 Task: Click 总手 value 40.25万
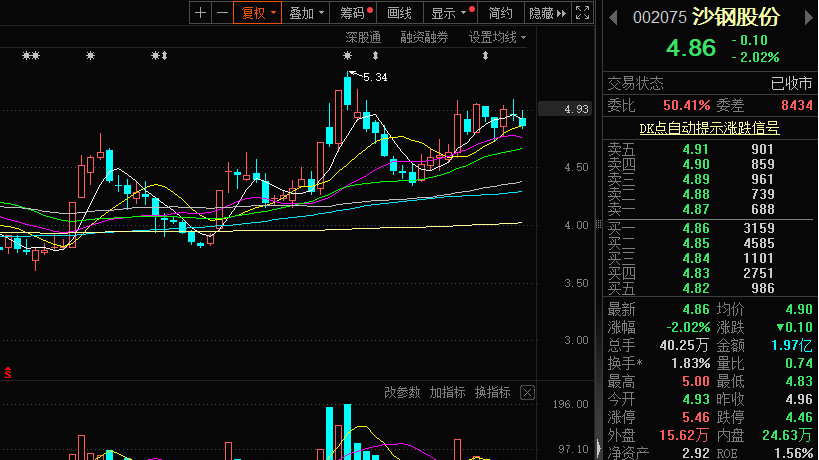(x=684, y=346)
